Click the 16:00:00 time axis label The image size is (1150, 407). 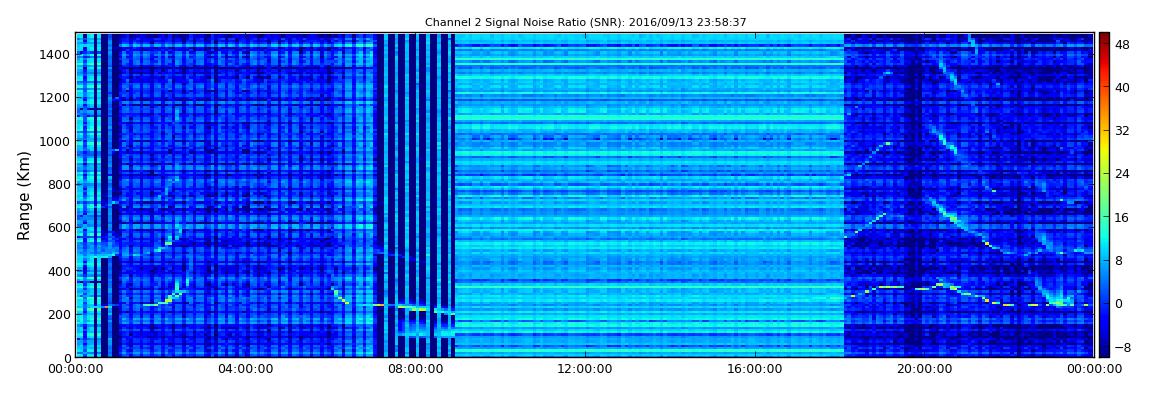coord(755,370)
